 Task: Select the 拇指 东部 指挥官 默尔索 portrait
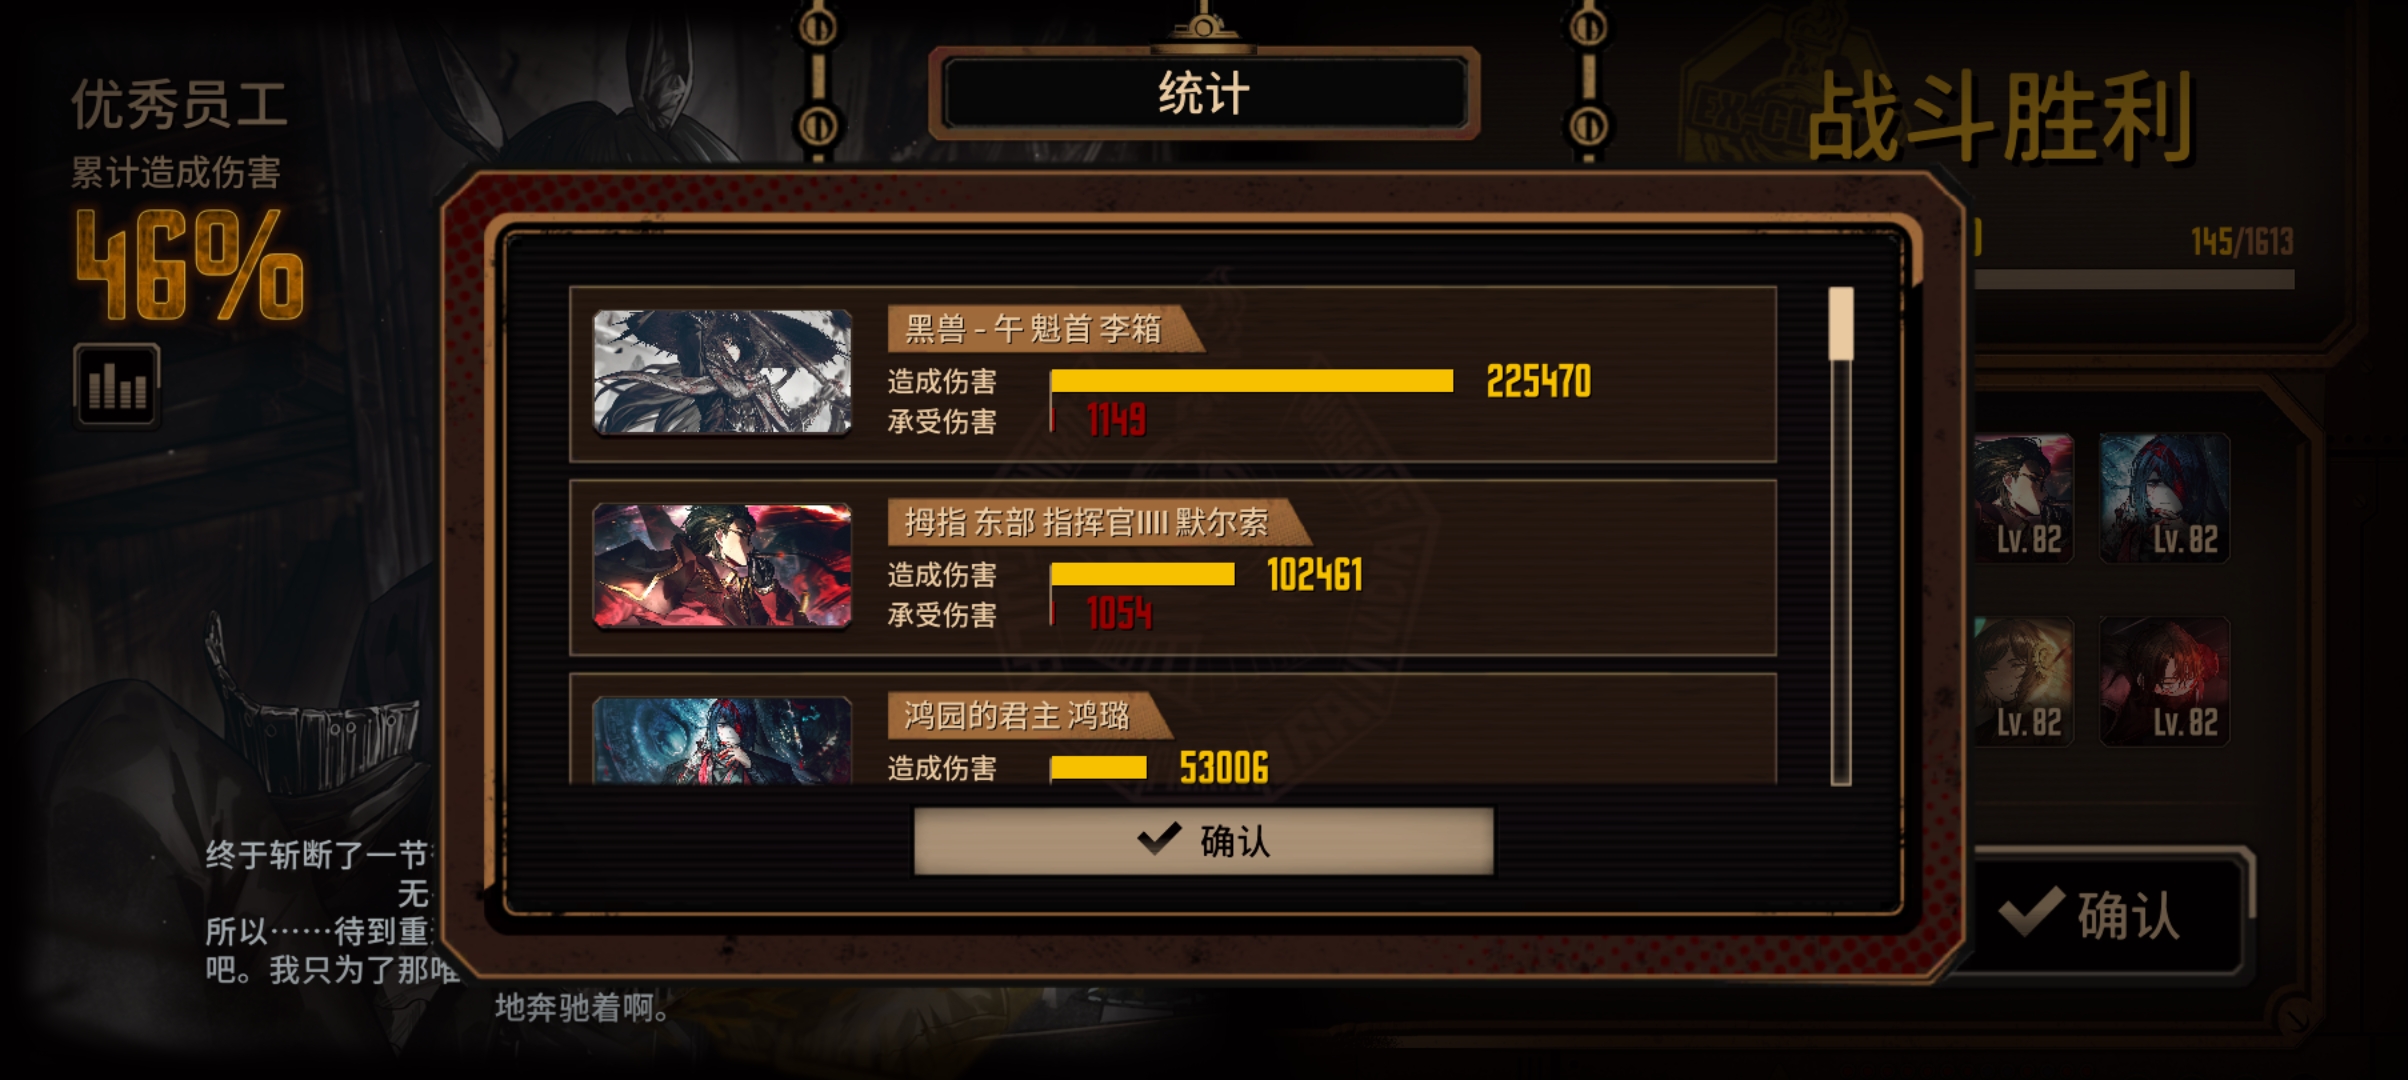pyautogui.click(x=722, y=566)
